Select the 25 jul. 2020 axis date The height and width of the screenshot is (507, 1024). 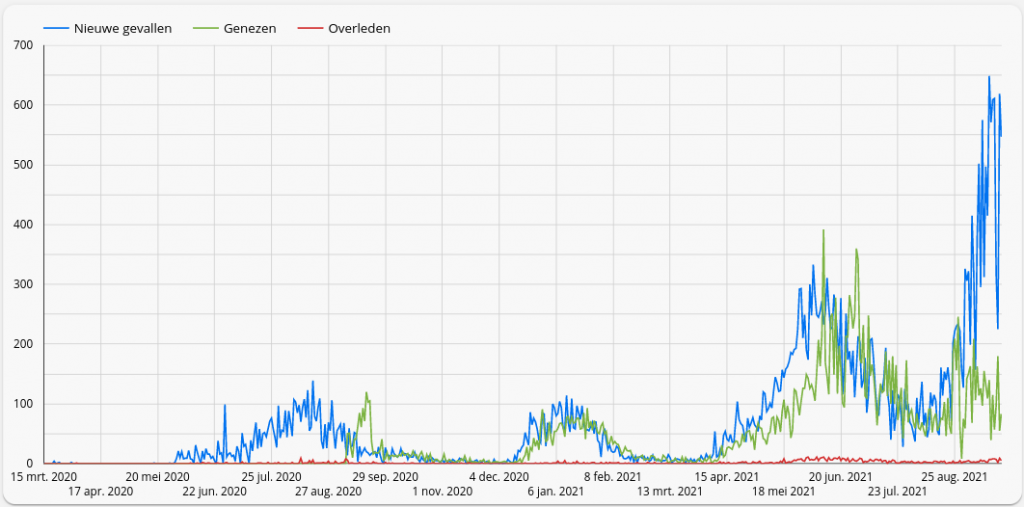point(271,477)
